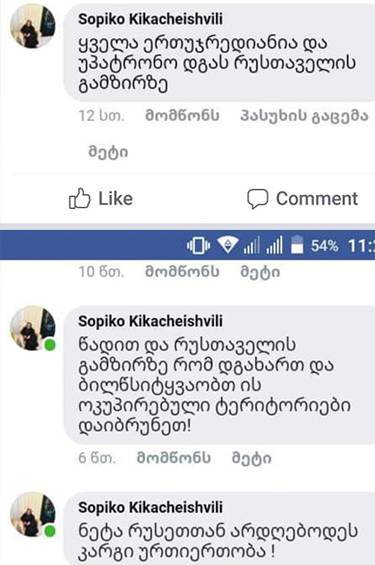The image size is (375, 565).
Task: Like the comment posted 6 წთ. ago
Action: (x=174, y=458)
